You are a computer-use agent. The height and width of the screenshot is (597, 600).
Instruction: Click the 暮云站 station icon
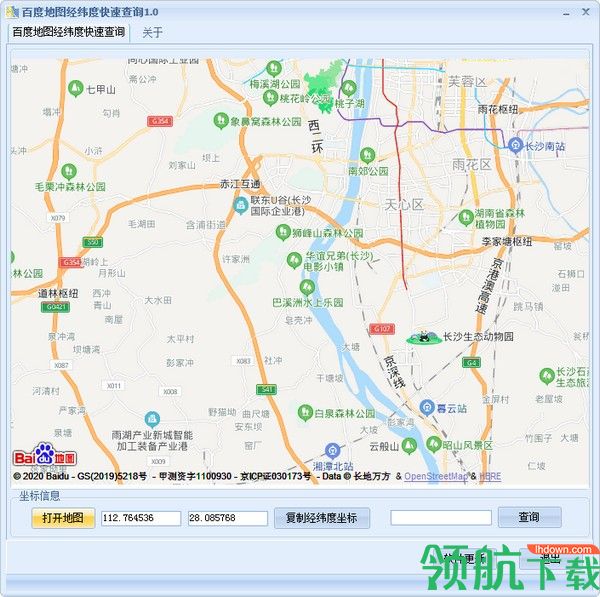[x=427, y=408]
